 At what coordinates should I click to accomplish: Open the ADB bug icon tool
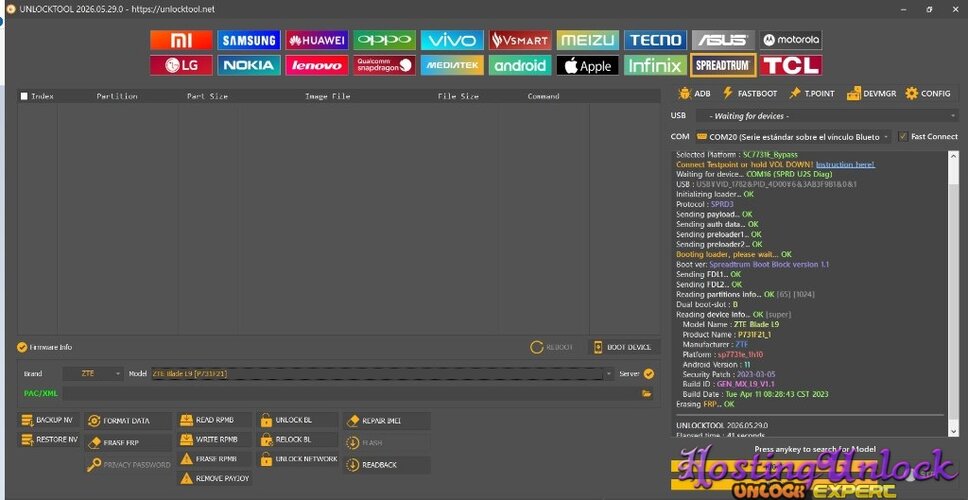[694, 93]
